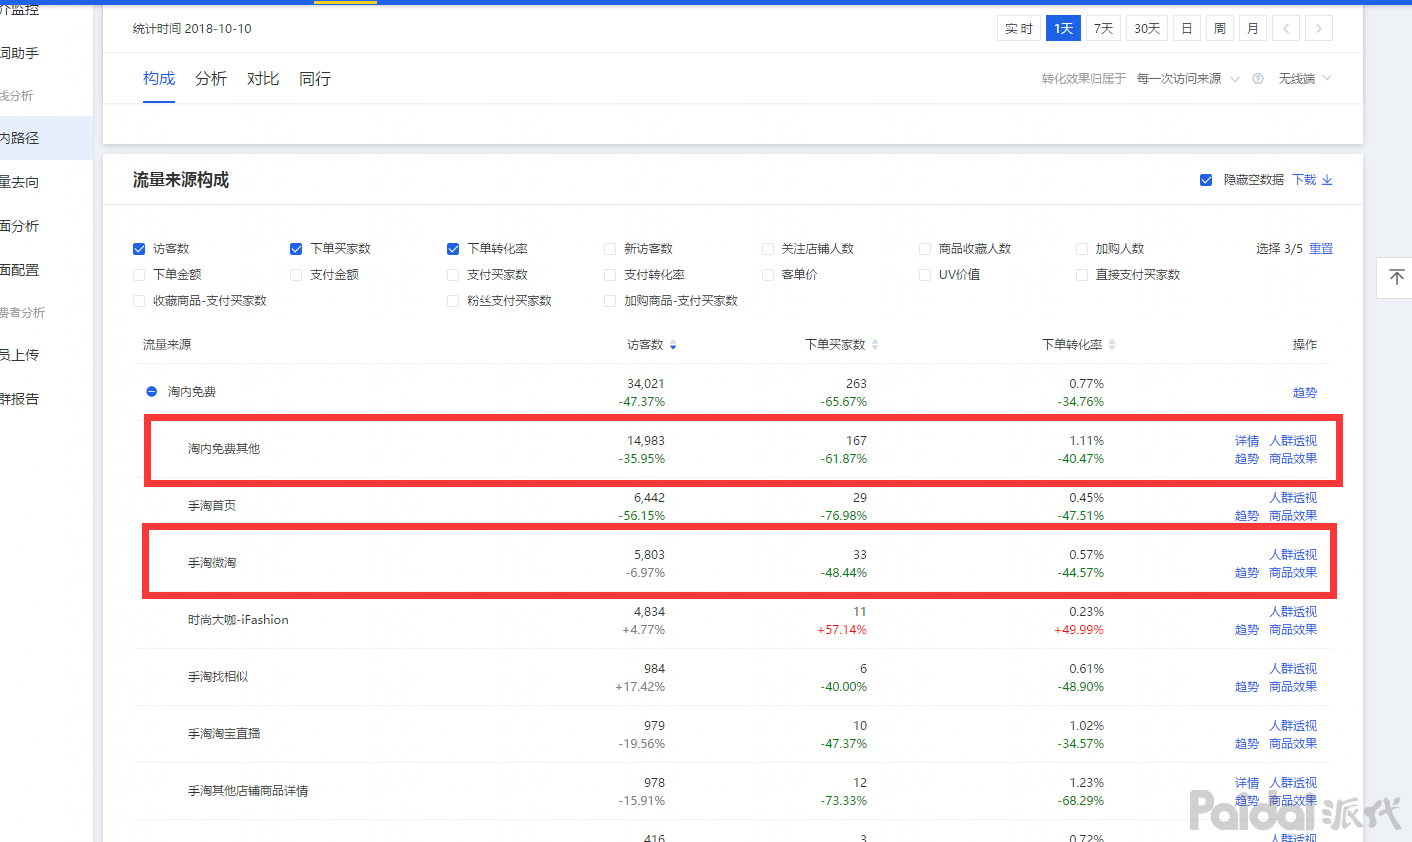Open 详情 for 手淘其他店铺商品详情 row
This screenshot has width=1412, height=842.
pos(1247,783)
